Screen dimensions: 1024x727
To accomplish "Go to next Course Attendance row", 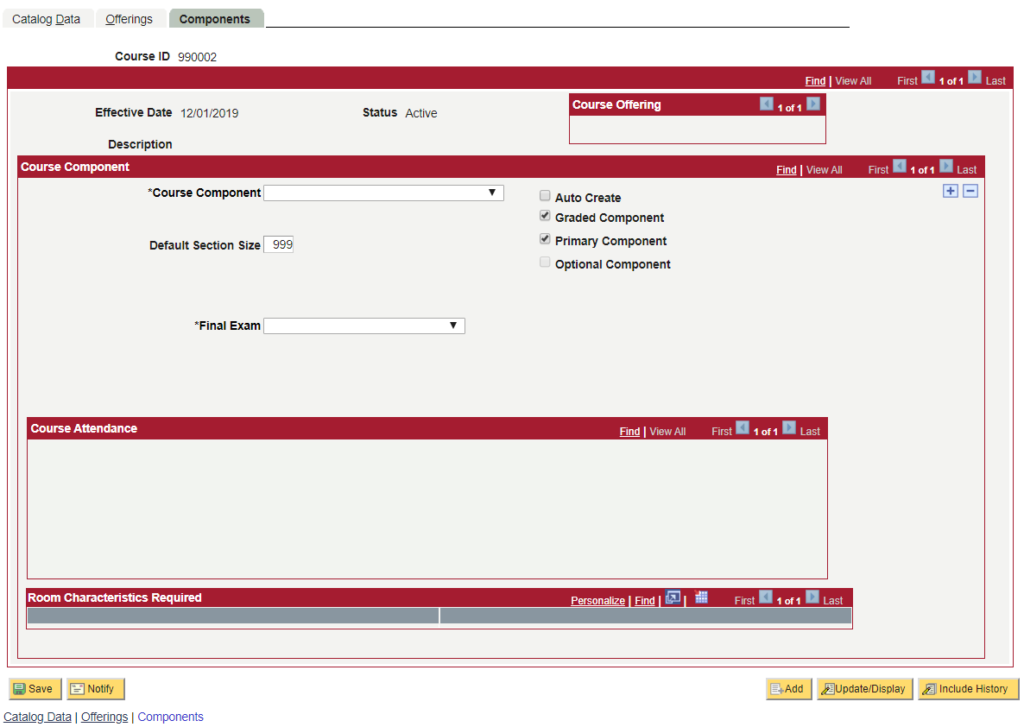I will tap(789, 429).
